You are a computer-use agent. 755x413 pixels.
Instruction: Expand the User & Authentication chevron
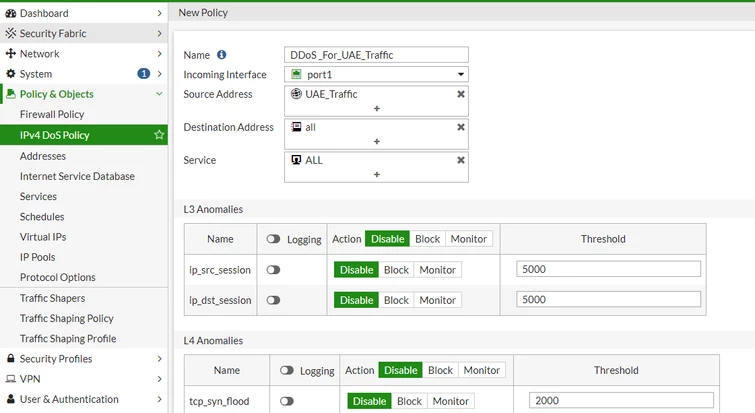tap(159, 399)
